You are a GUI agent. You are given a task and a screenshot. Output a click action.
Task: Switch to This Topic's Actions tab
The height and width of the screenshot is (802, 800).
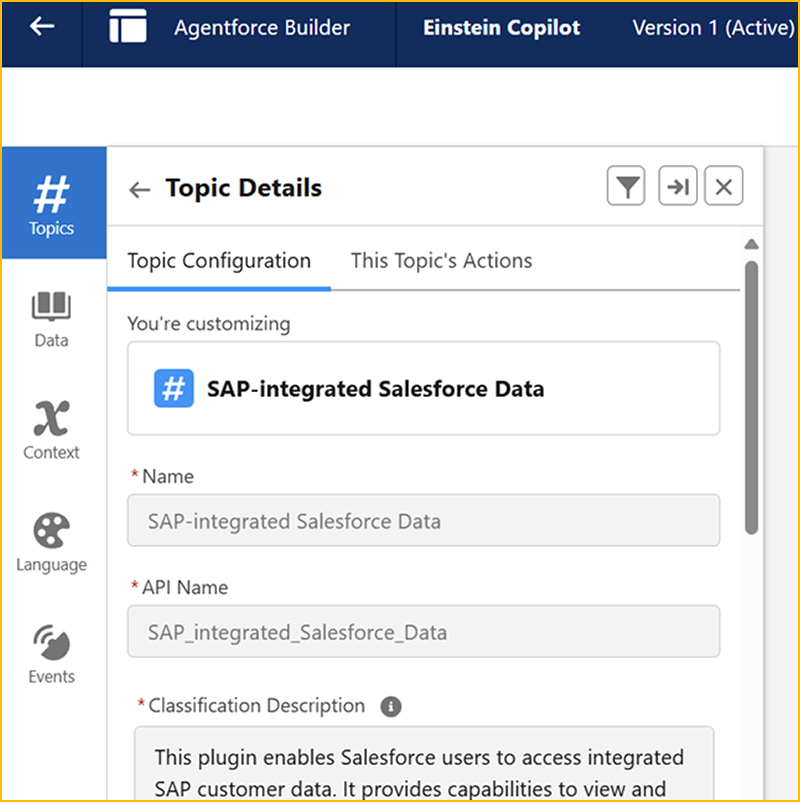coord(441,261)
